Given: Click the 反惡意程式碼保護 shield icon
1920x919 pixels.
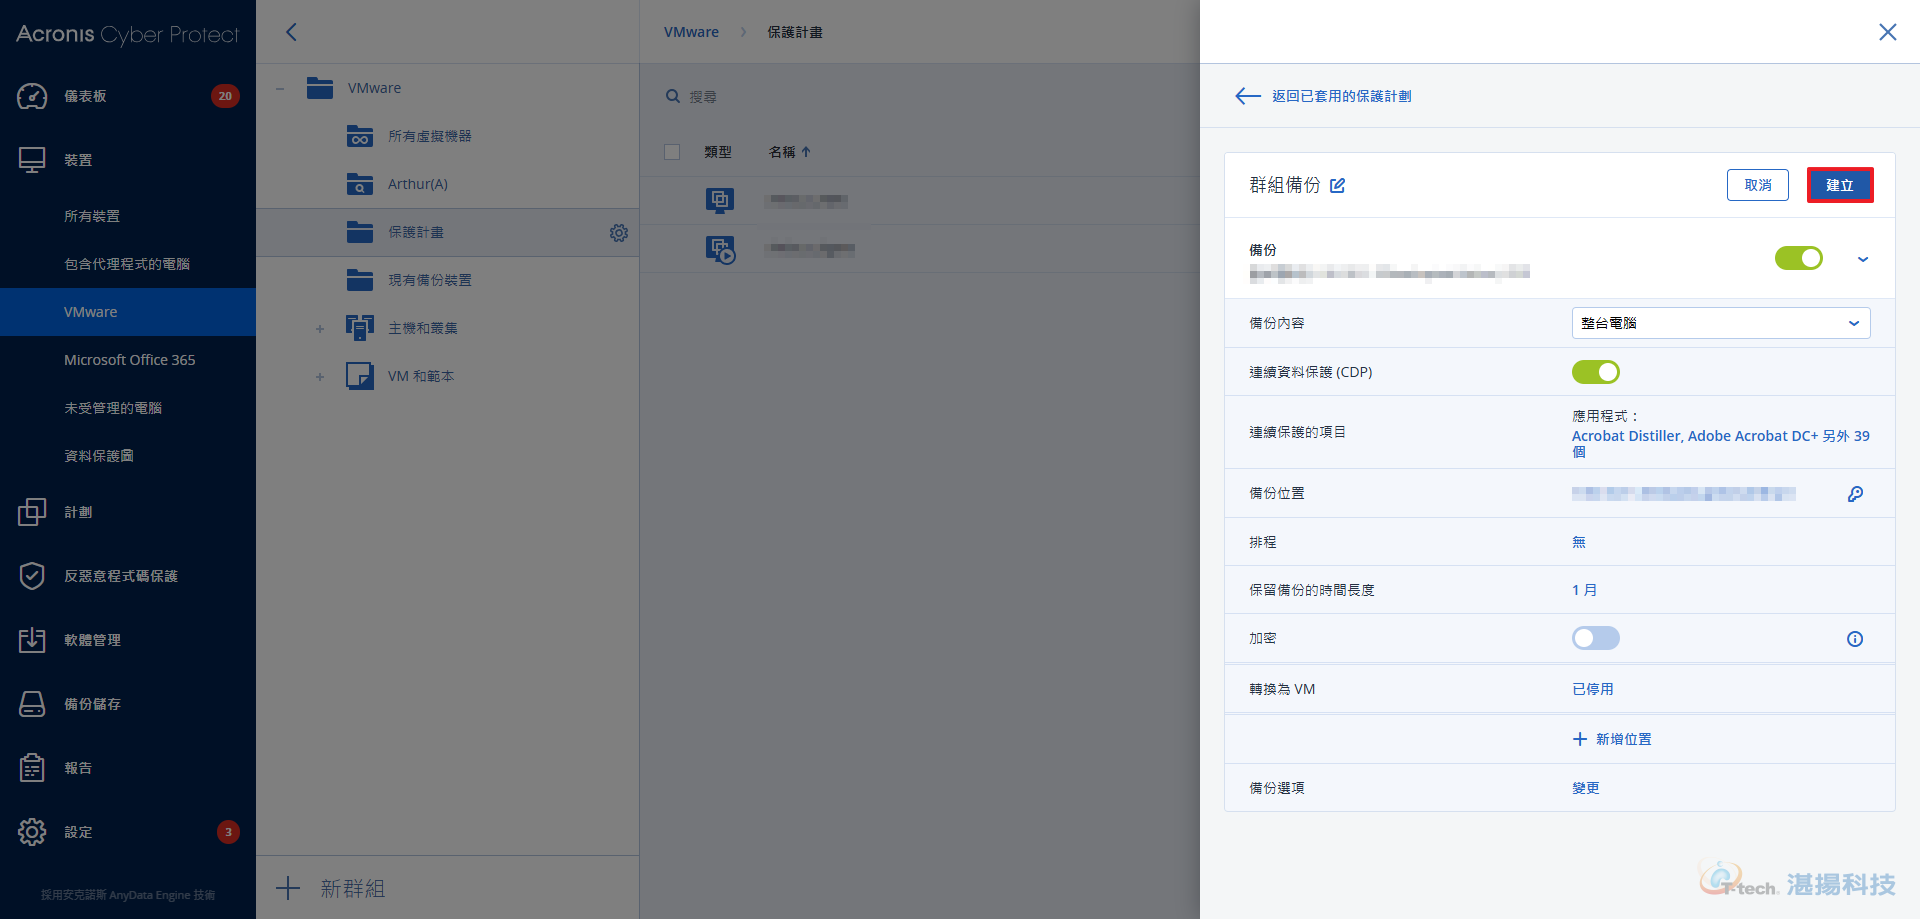Looking at the screenshot, I should (32, 576).
